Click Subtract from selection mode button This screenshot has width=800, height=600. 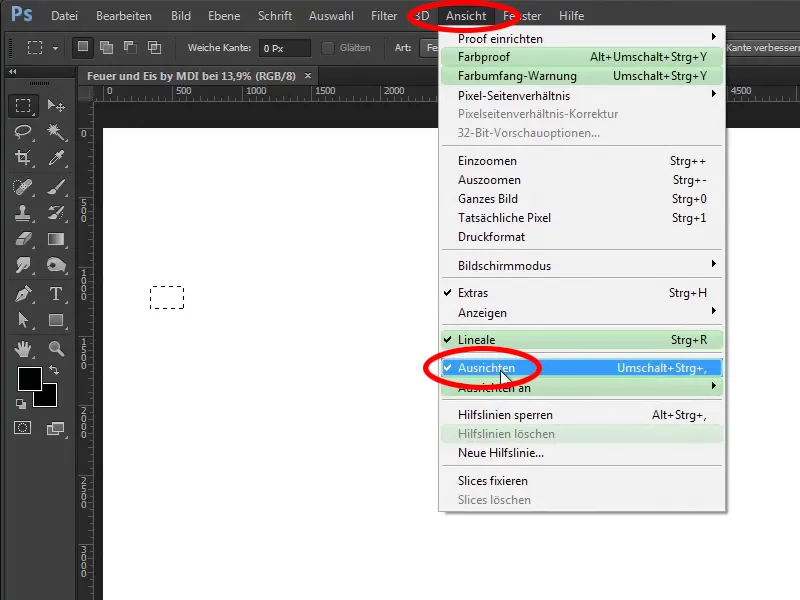coord(131,47)
